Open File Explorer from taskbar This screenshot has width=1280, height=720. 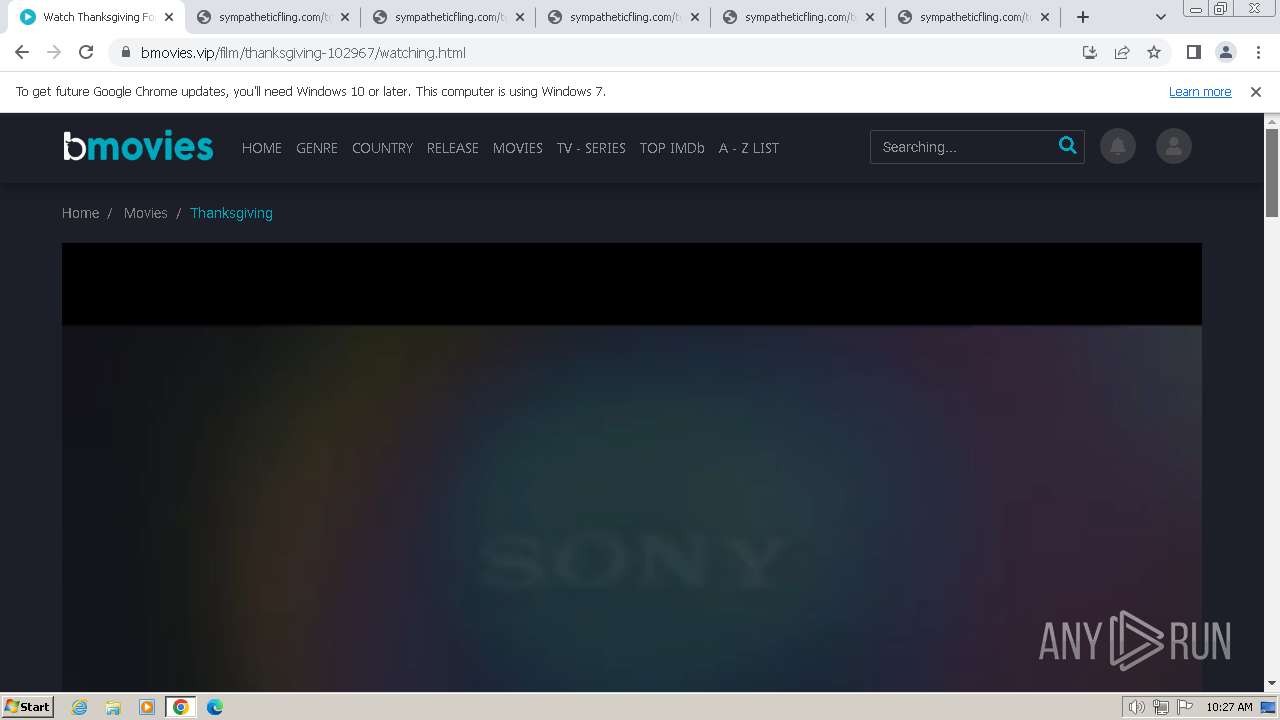click(113, 707)
